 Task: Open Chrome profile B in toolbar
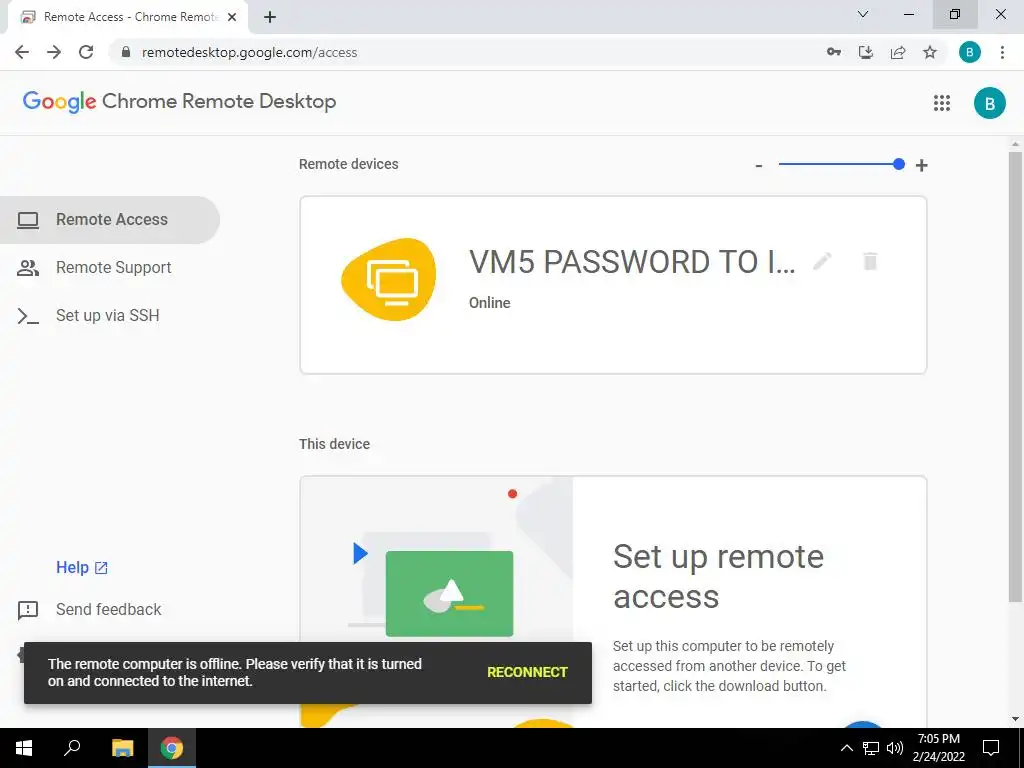pyautogui.click(x=970, y=52)
